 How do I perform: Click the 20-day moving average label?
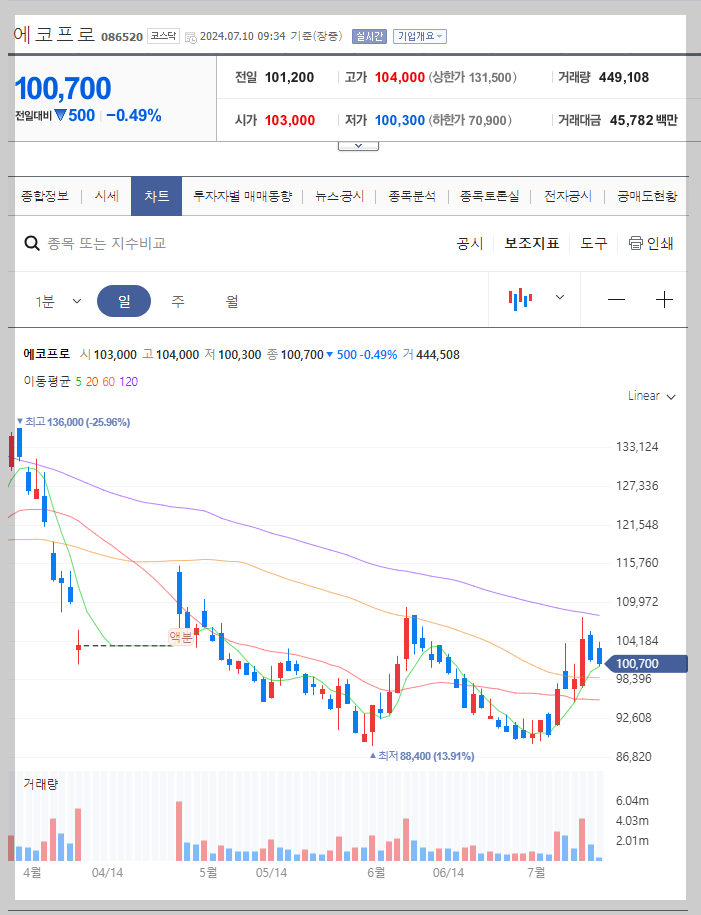point(92,382)
